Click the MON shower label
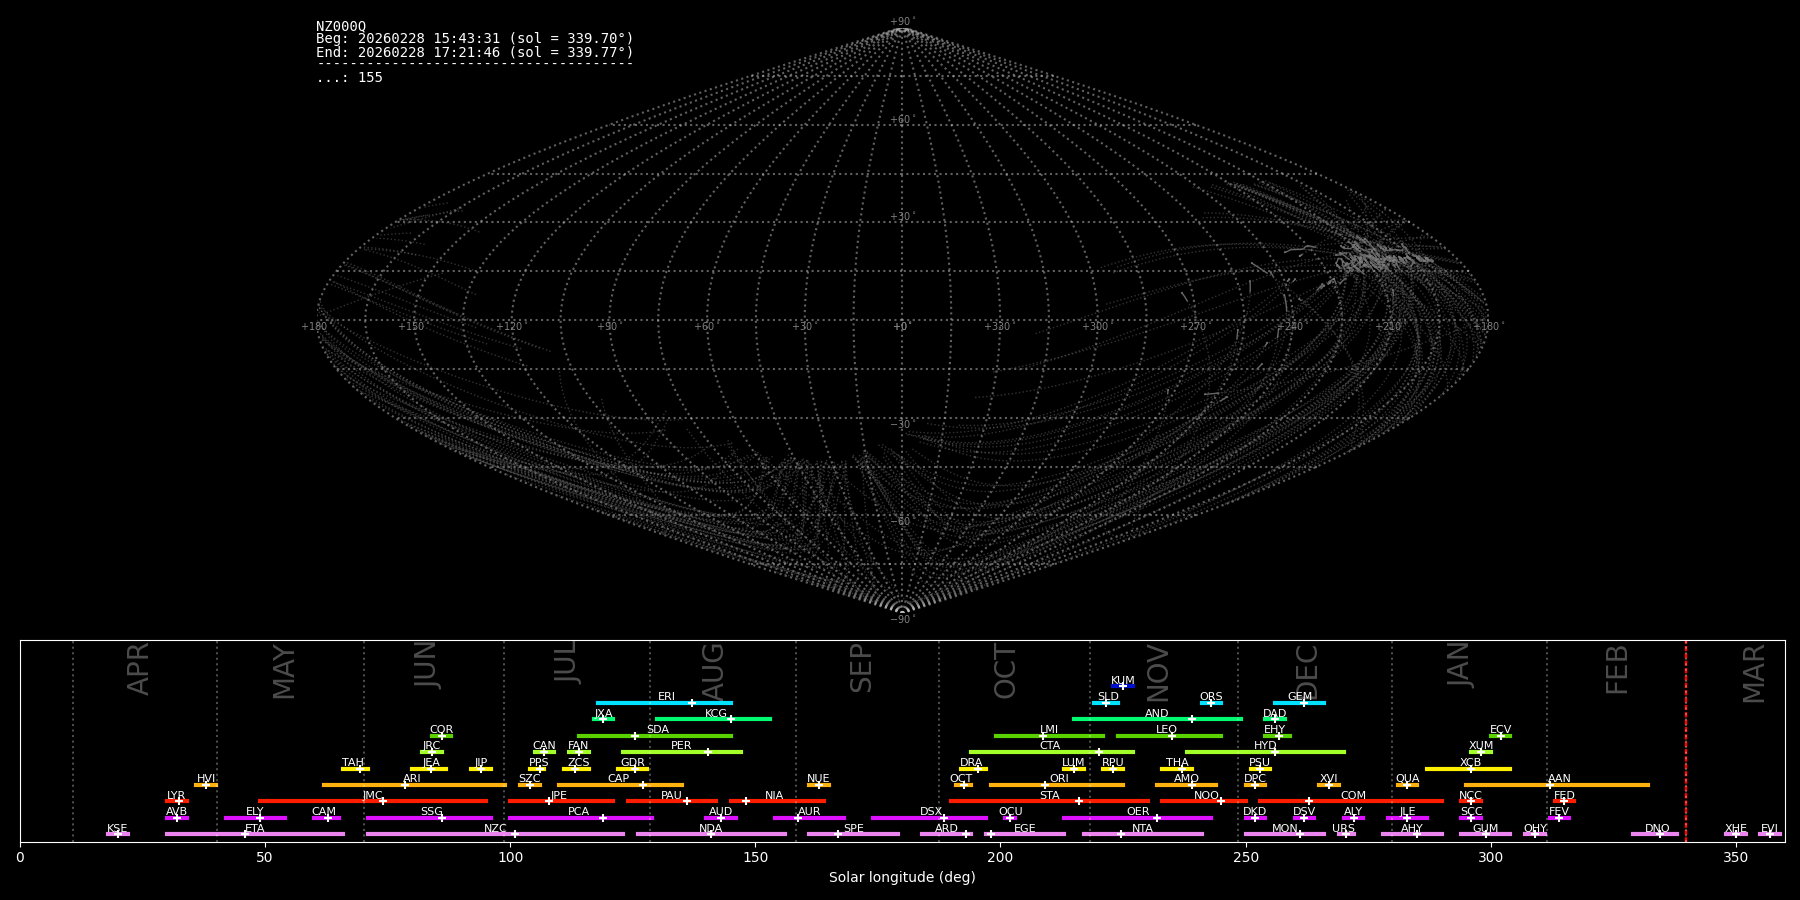 pos(1285,829)
